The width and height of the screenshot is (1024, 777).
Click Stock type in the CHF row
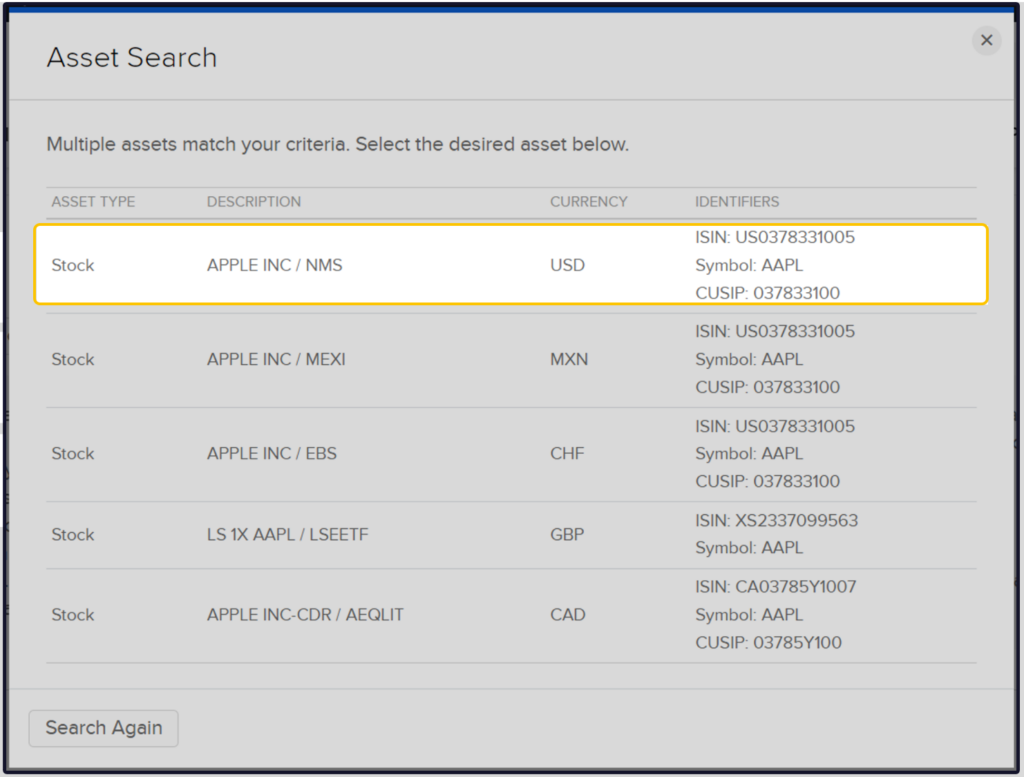(72, 453)
